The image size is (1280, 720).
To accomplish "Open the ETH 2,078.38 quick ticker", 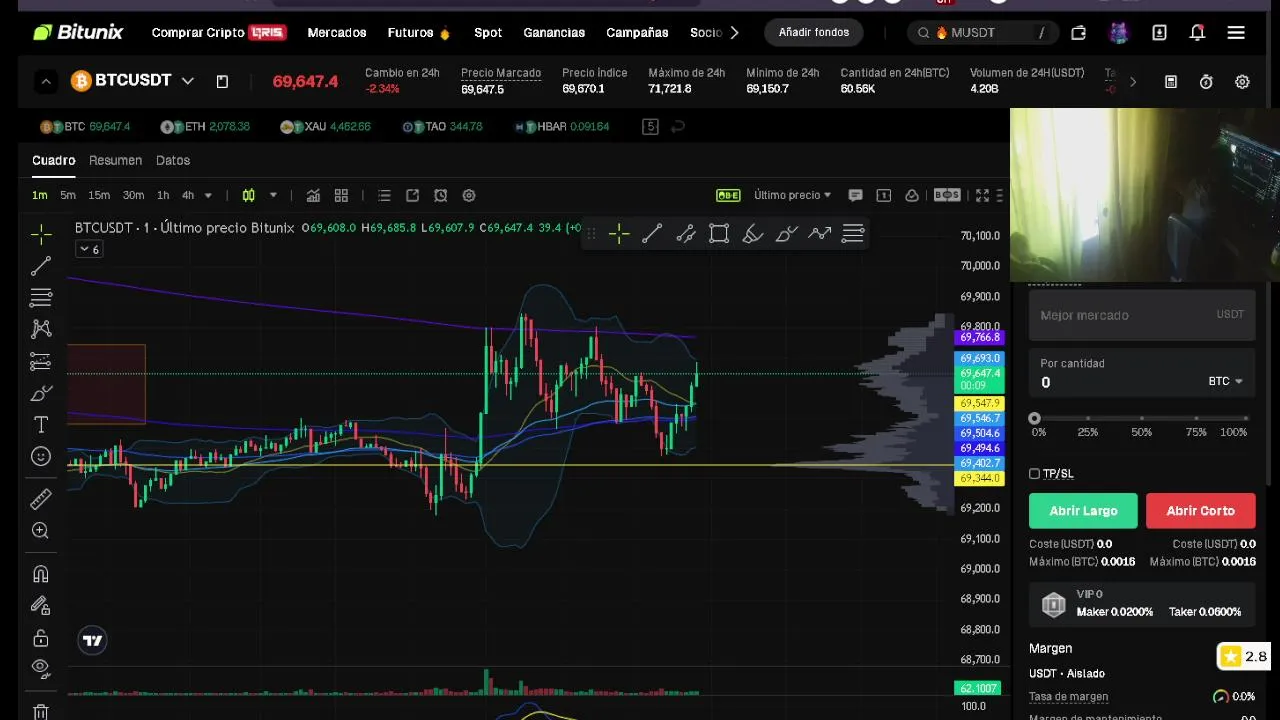I will [x=203, y=127].
